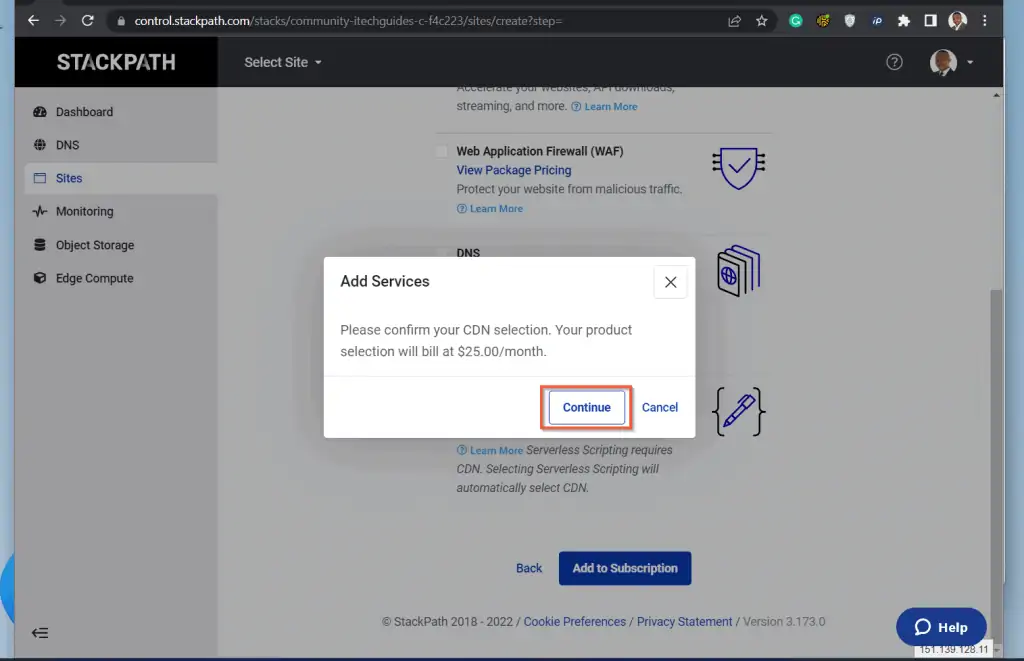Open the Grammarly browser extension icon
Screen dimensions: 1024x661
795,19
